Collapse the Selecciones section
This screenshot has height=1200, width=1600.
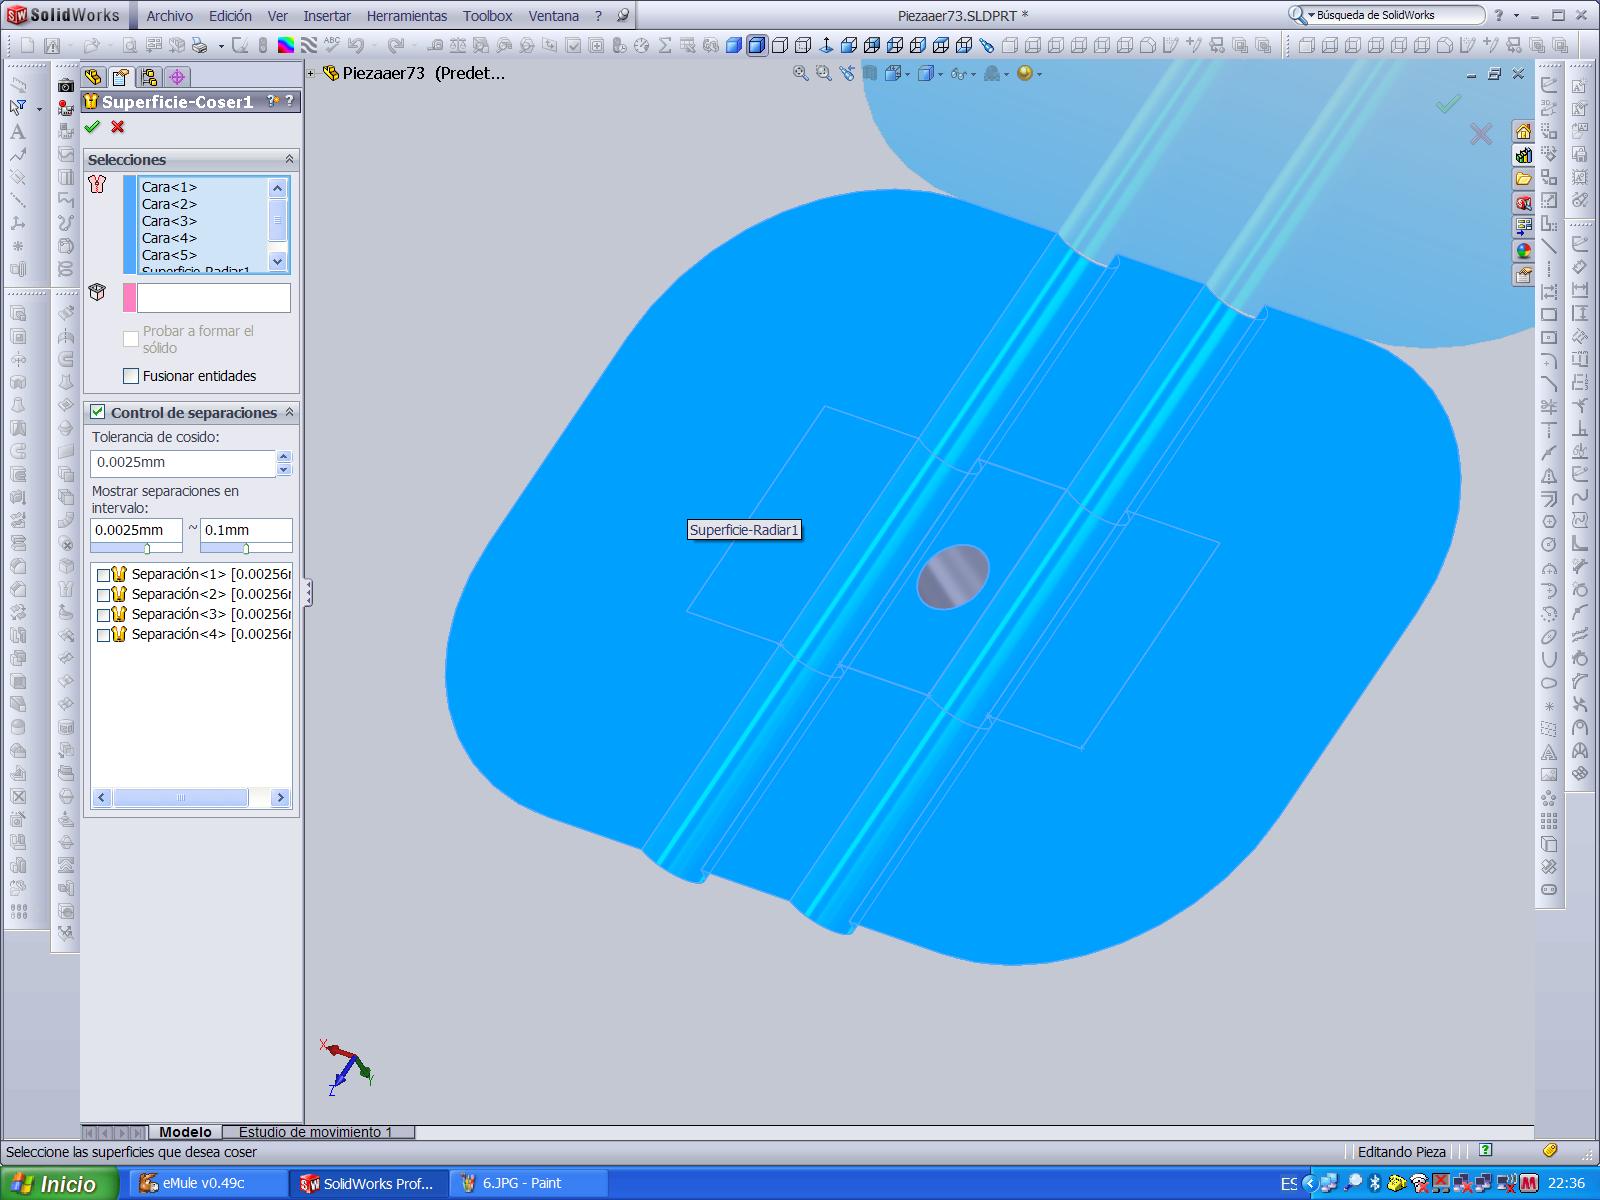[290, 159]
